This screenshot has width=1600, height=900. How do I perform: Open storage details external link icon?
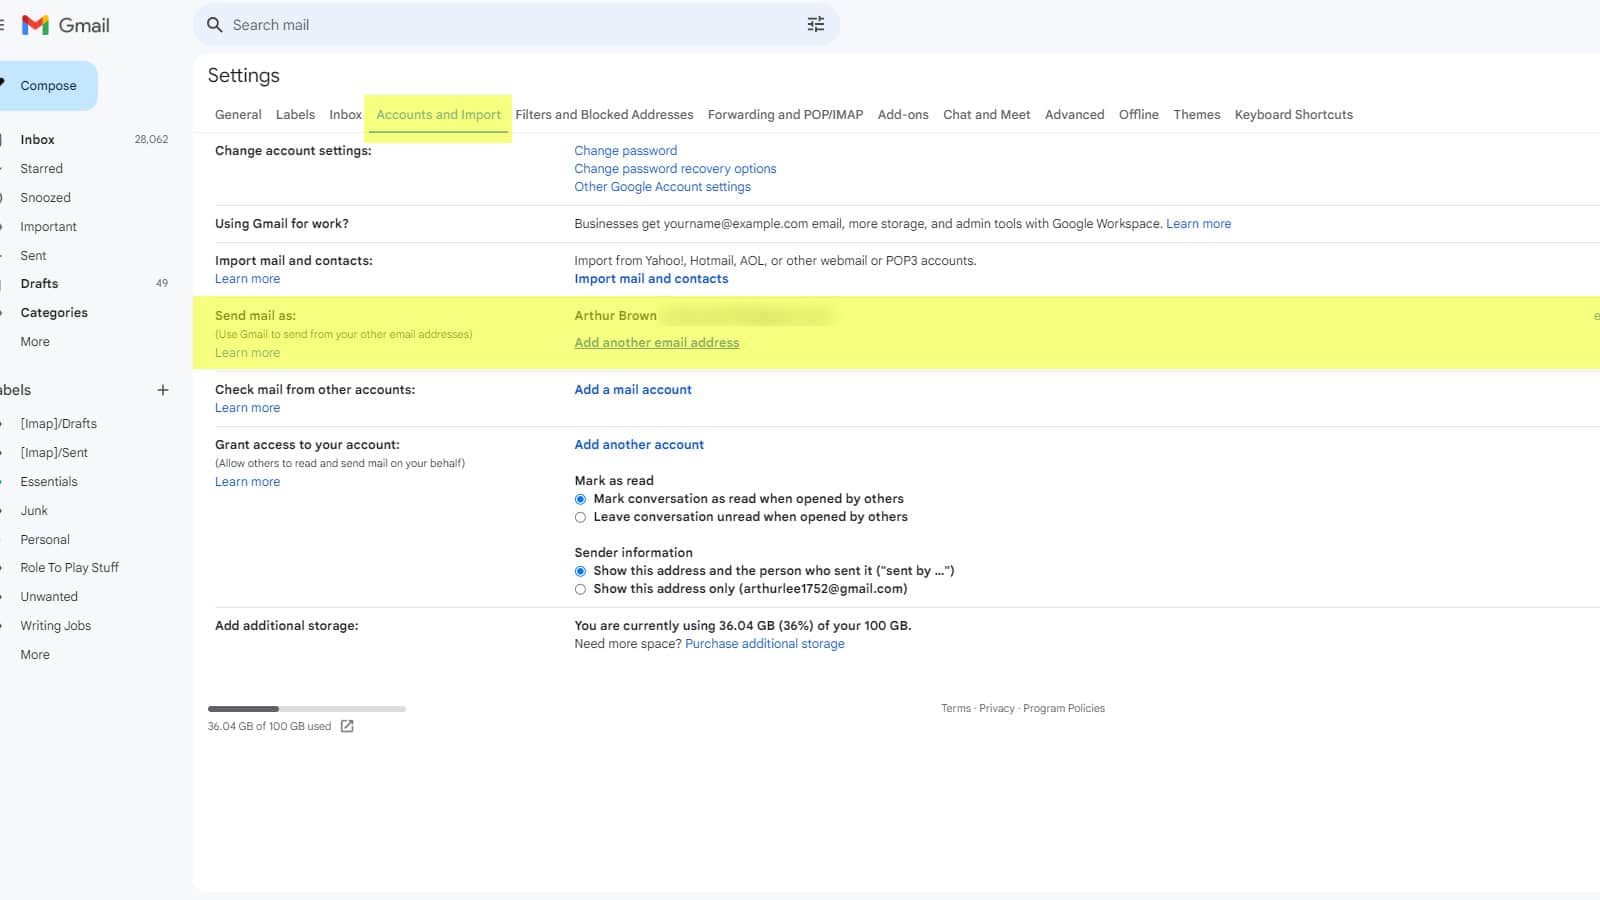pyautogui.click(x=347, y=726)
